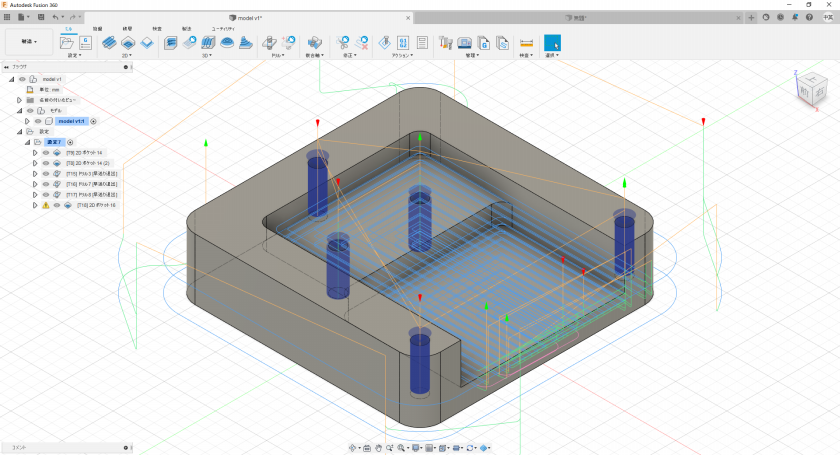Expand the named views folder node
The image size is (840, 455).
point(19,100)
